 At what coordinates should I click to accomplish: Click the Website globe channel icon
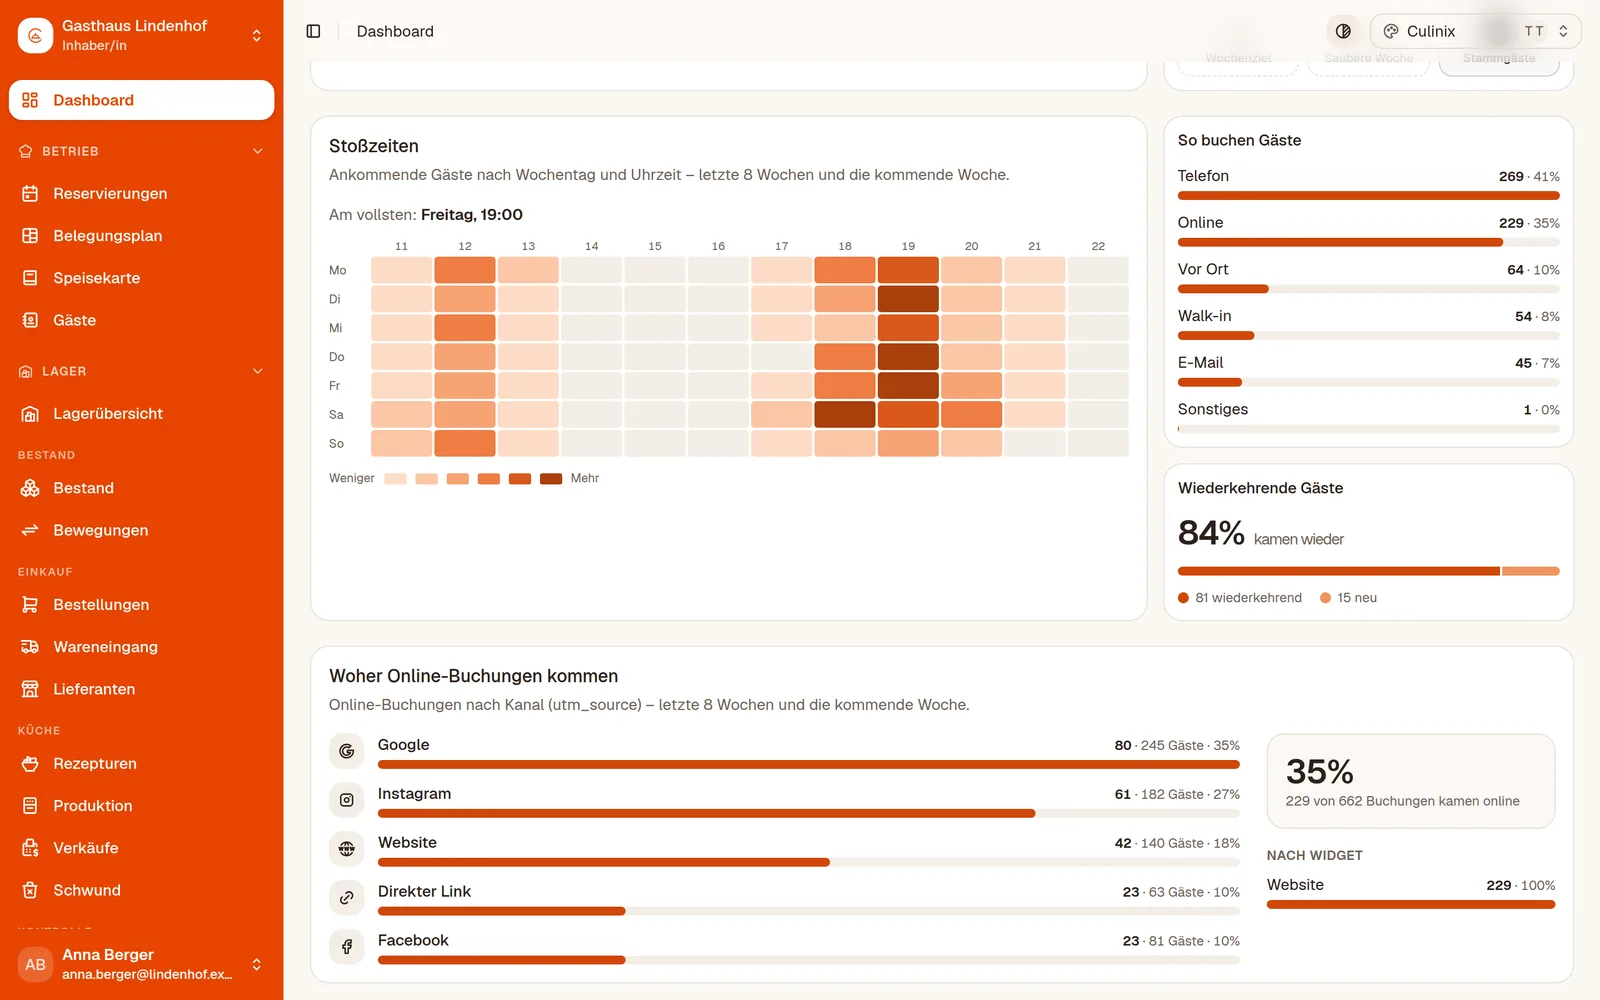tap(347, 849)
